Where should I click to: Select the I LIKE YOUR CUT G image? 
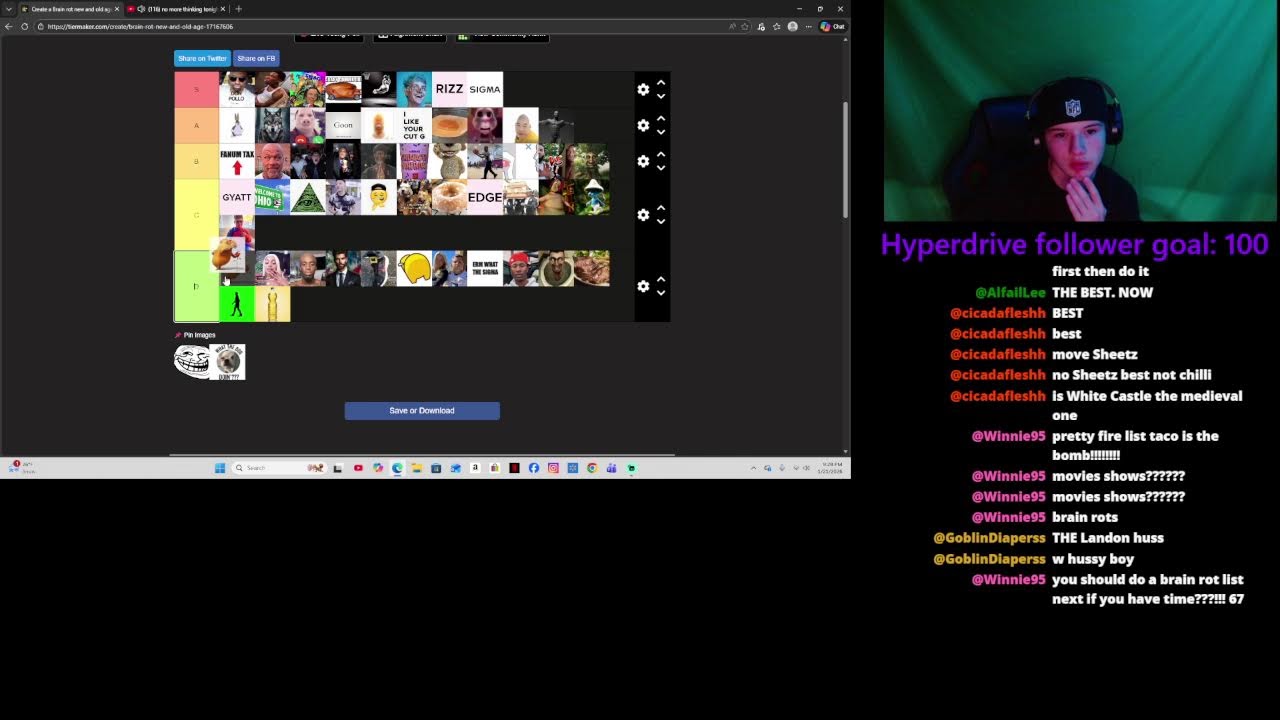pyautogui.click(x=414, y=125)
